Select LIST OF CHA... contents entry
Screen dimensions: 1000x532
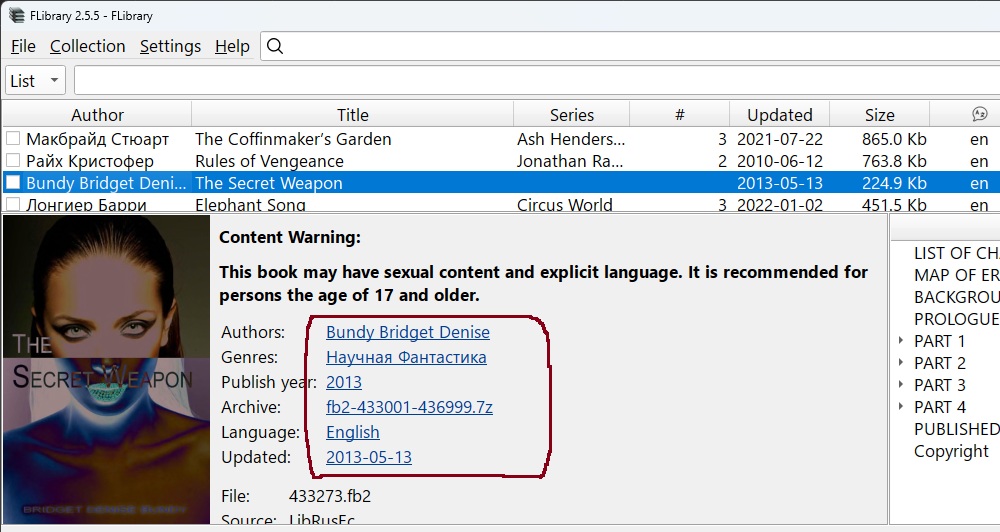pyautogui.click(x=956, y=253)
